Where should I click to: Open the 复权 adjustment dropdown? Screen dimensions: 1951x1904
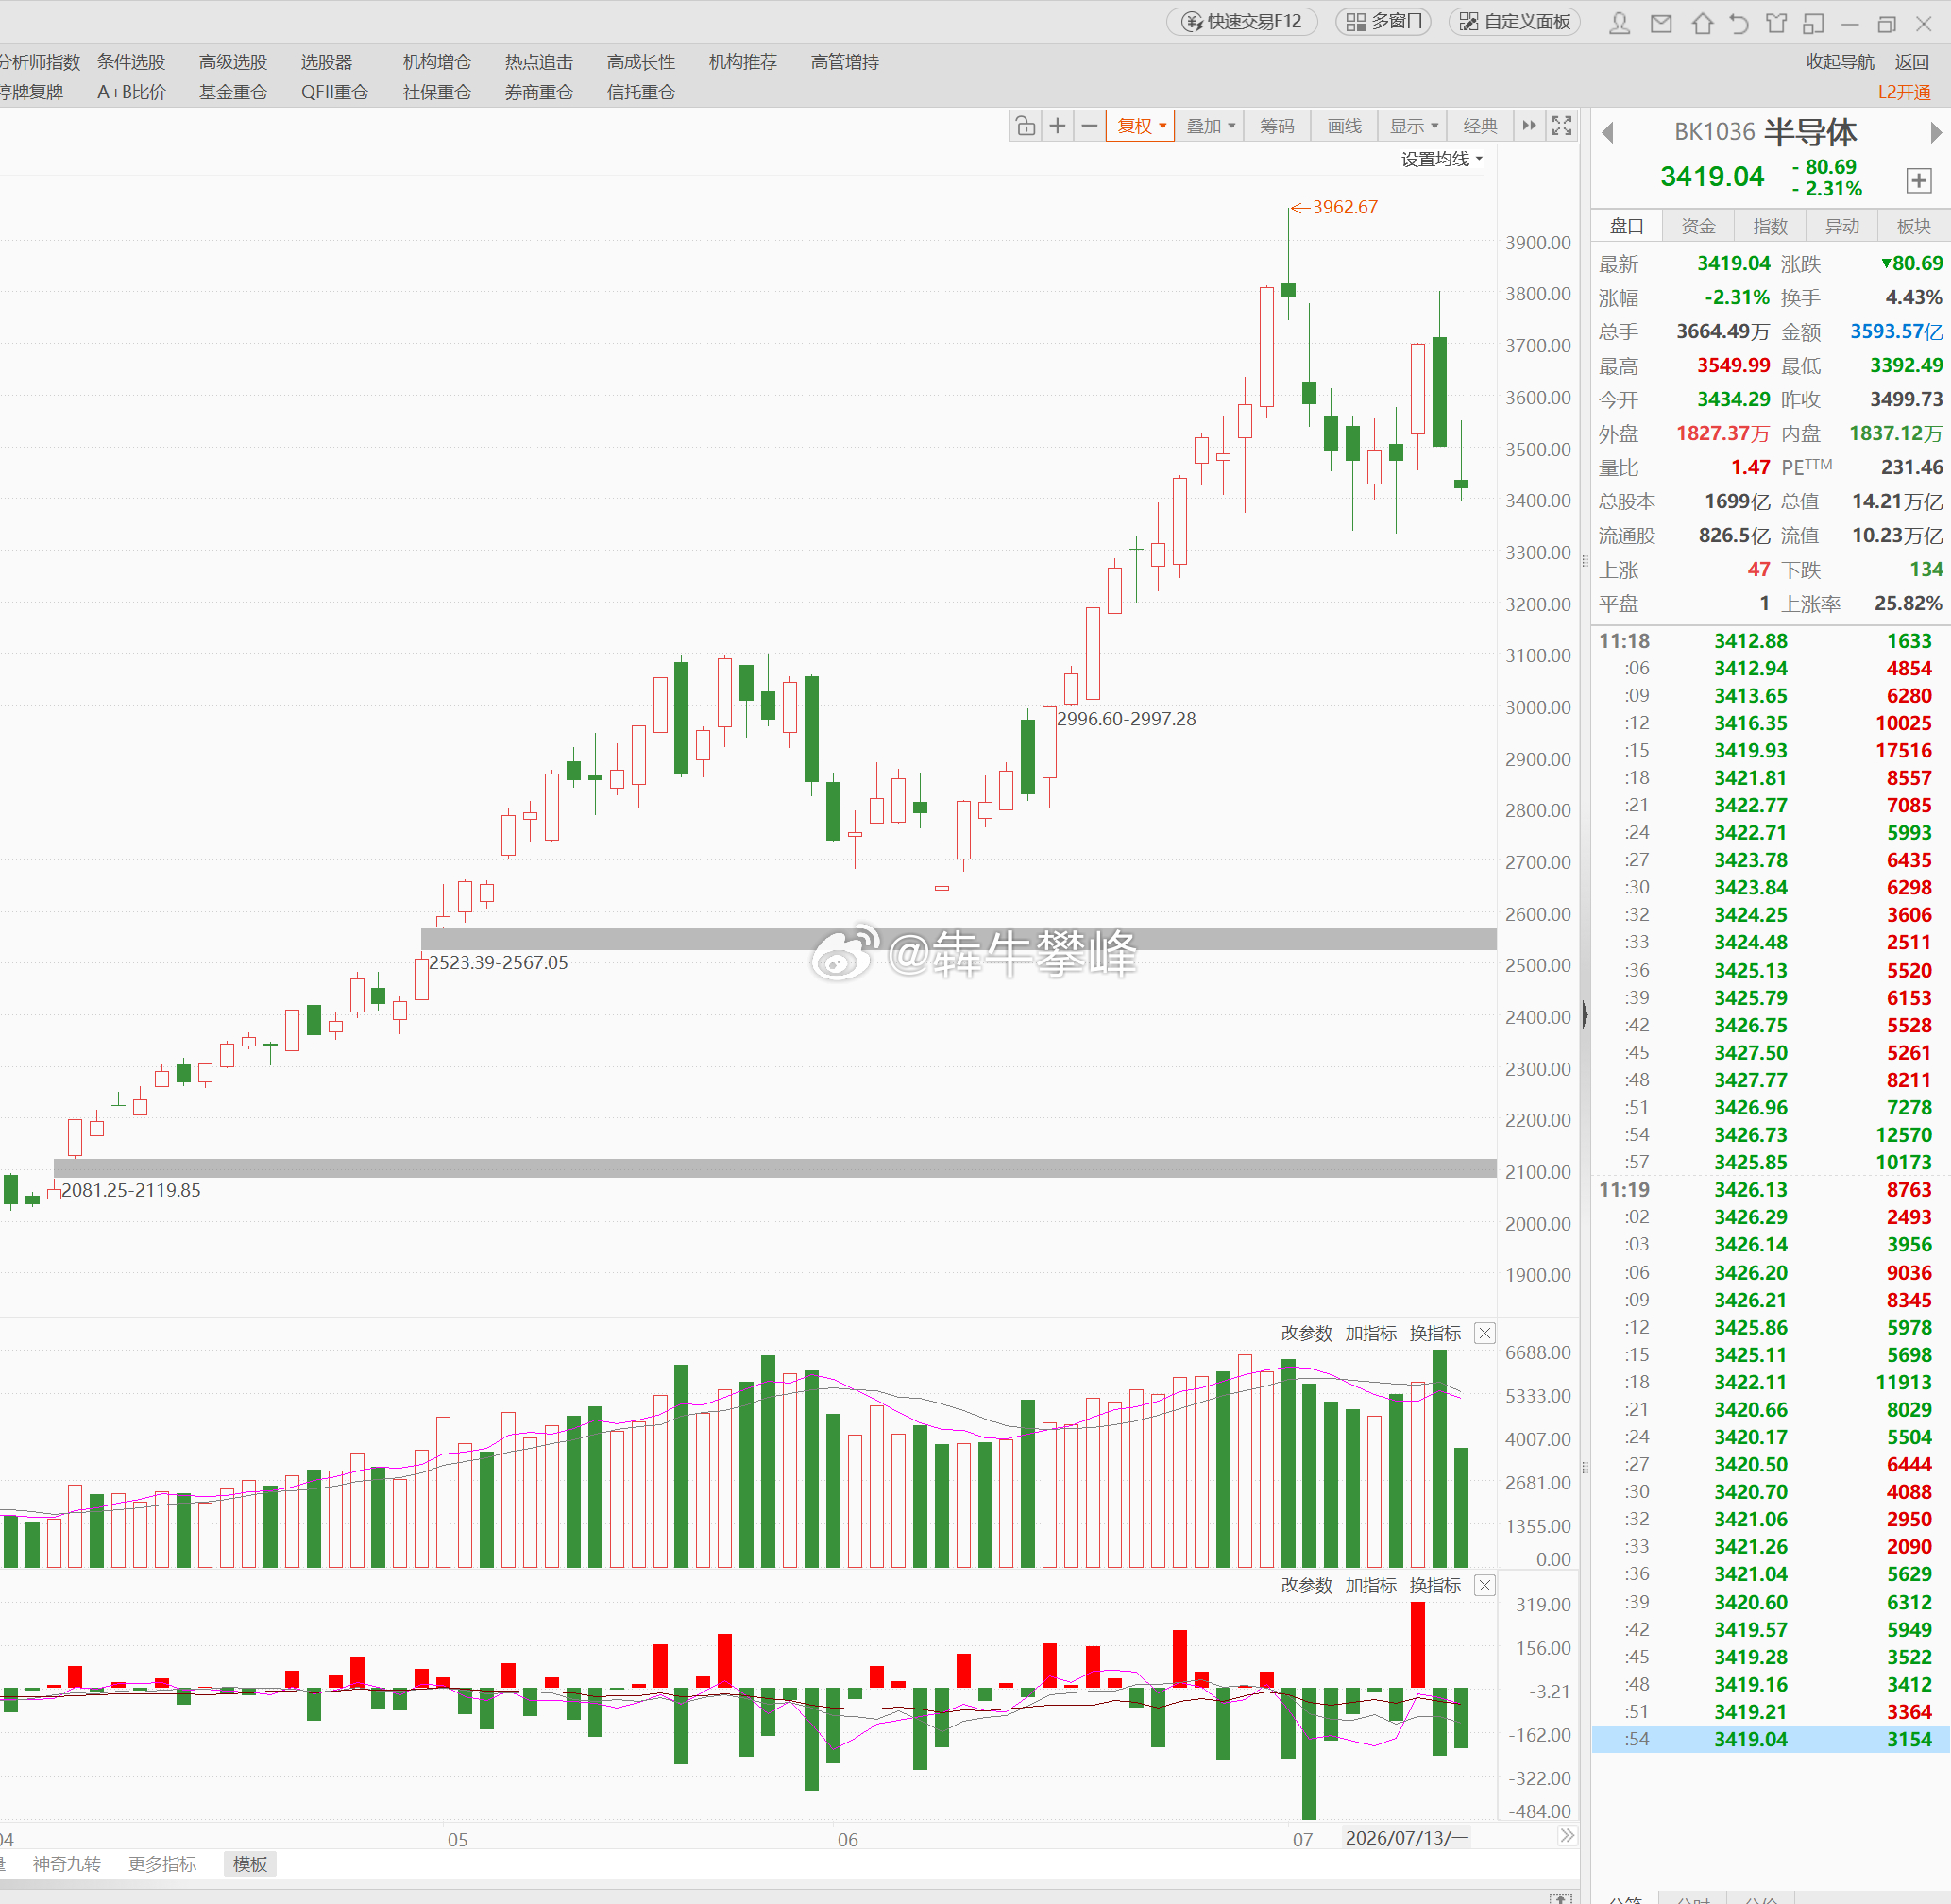click(1140, 126)
